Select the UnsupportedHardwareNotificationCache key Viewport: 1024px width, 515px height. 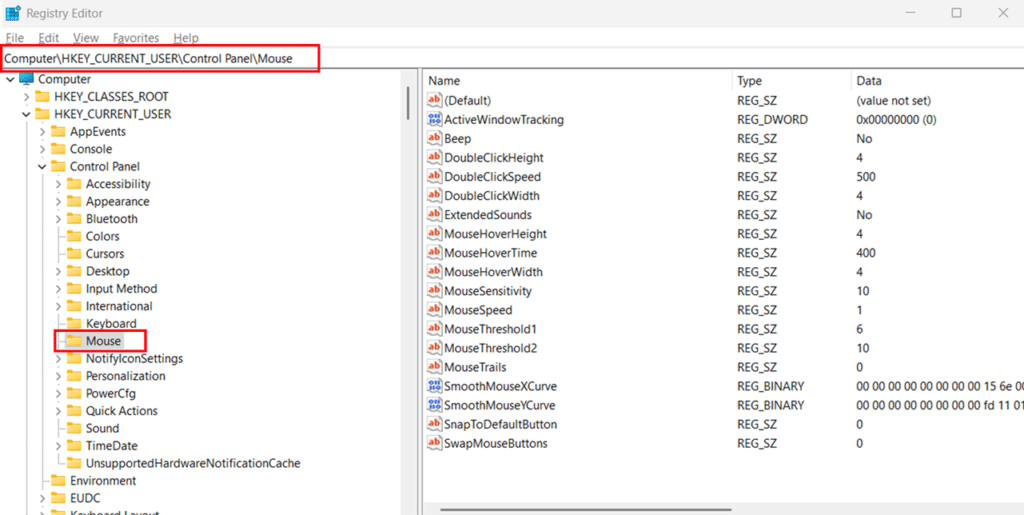[193, 463]
